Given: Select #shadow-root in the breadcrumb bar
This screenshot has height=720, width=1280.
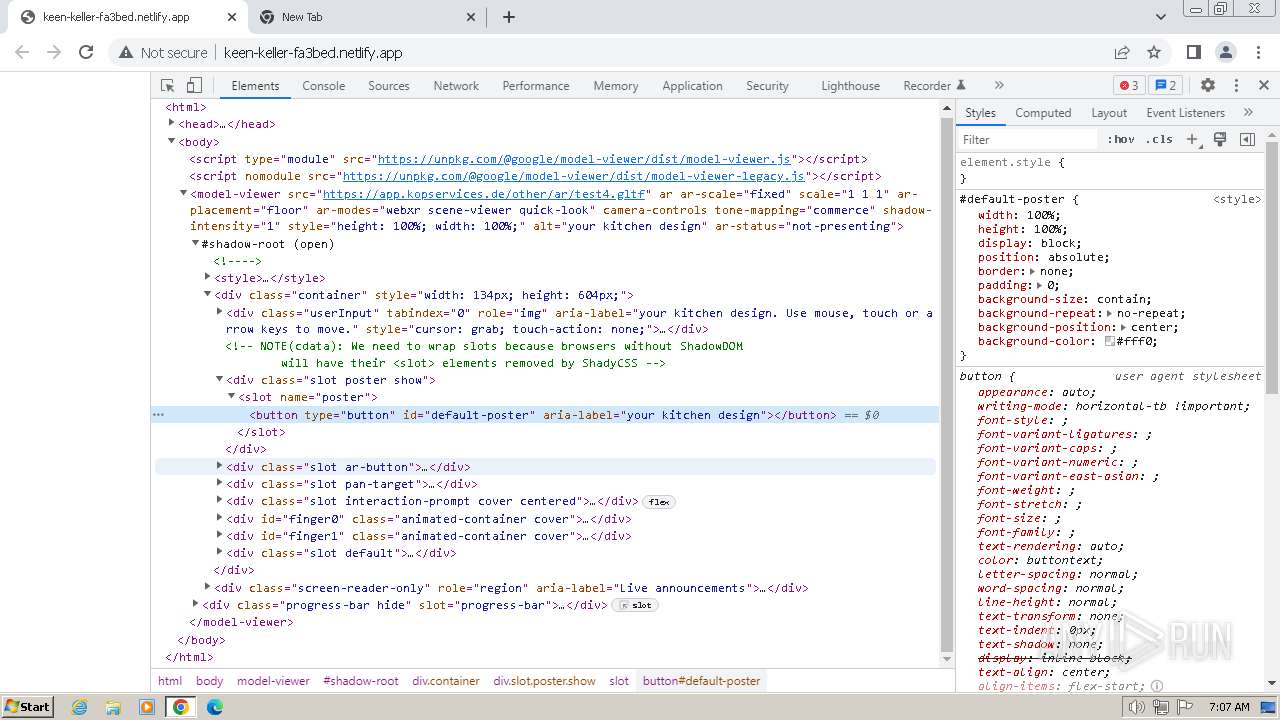Looking at the screenshot, I should point(360,681).
